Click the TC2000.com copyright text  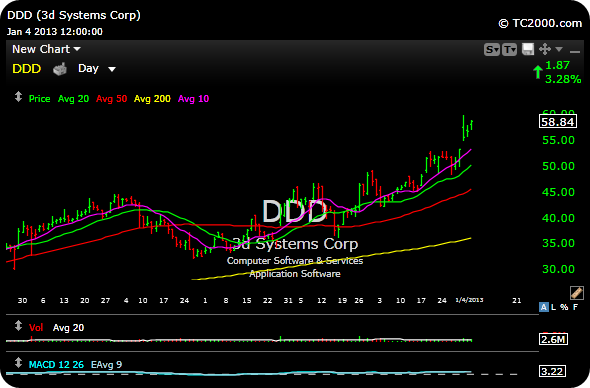540,24
